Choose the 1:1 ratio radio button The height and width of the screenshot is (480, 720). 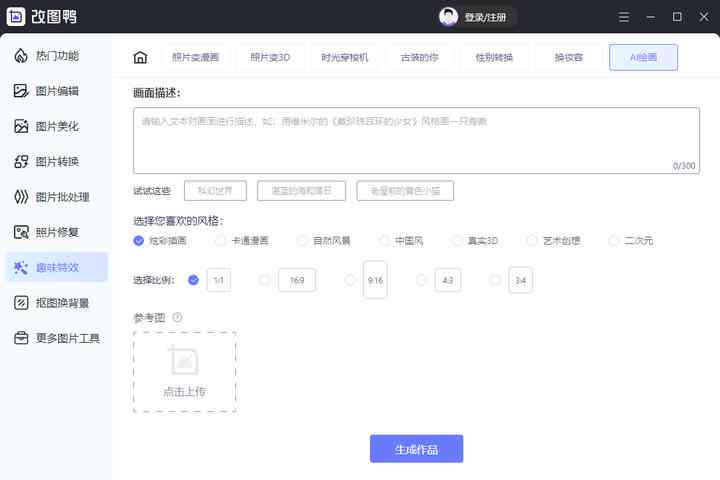tap(193, 280)
